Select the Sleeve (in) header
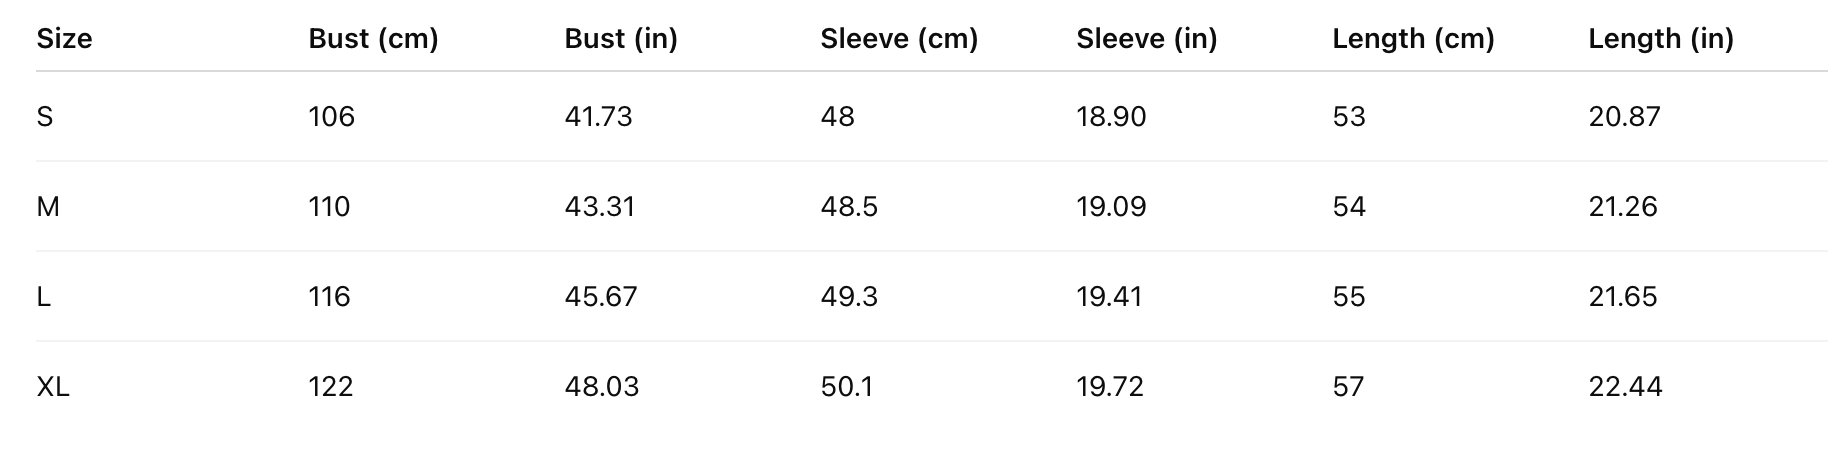 pos(1146,39)
